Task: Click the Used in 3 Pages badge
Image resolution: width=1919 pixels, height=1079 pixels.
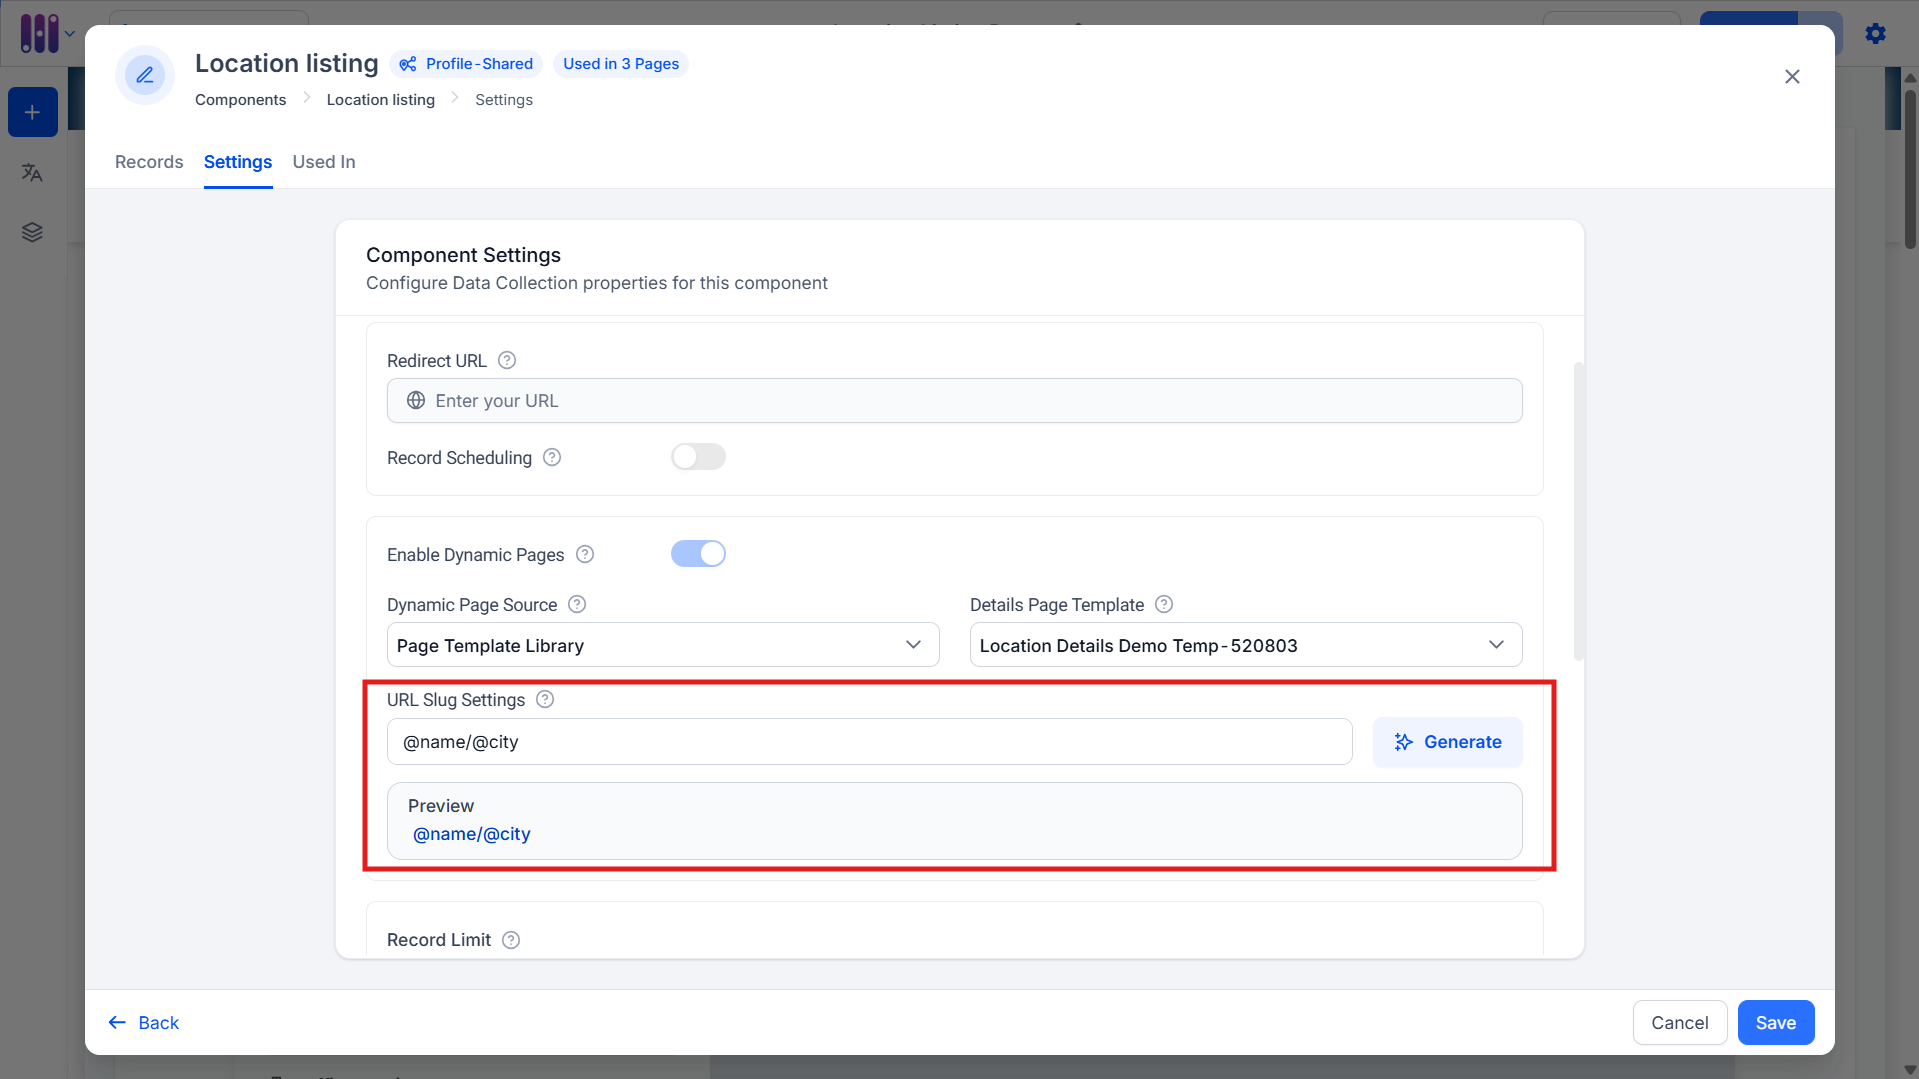Action: click(621, 64)
